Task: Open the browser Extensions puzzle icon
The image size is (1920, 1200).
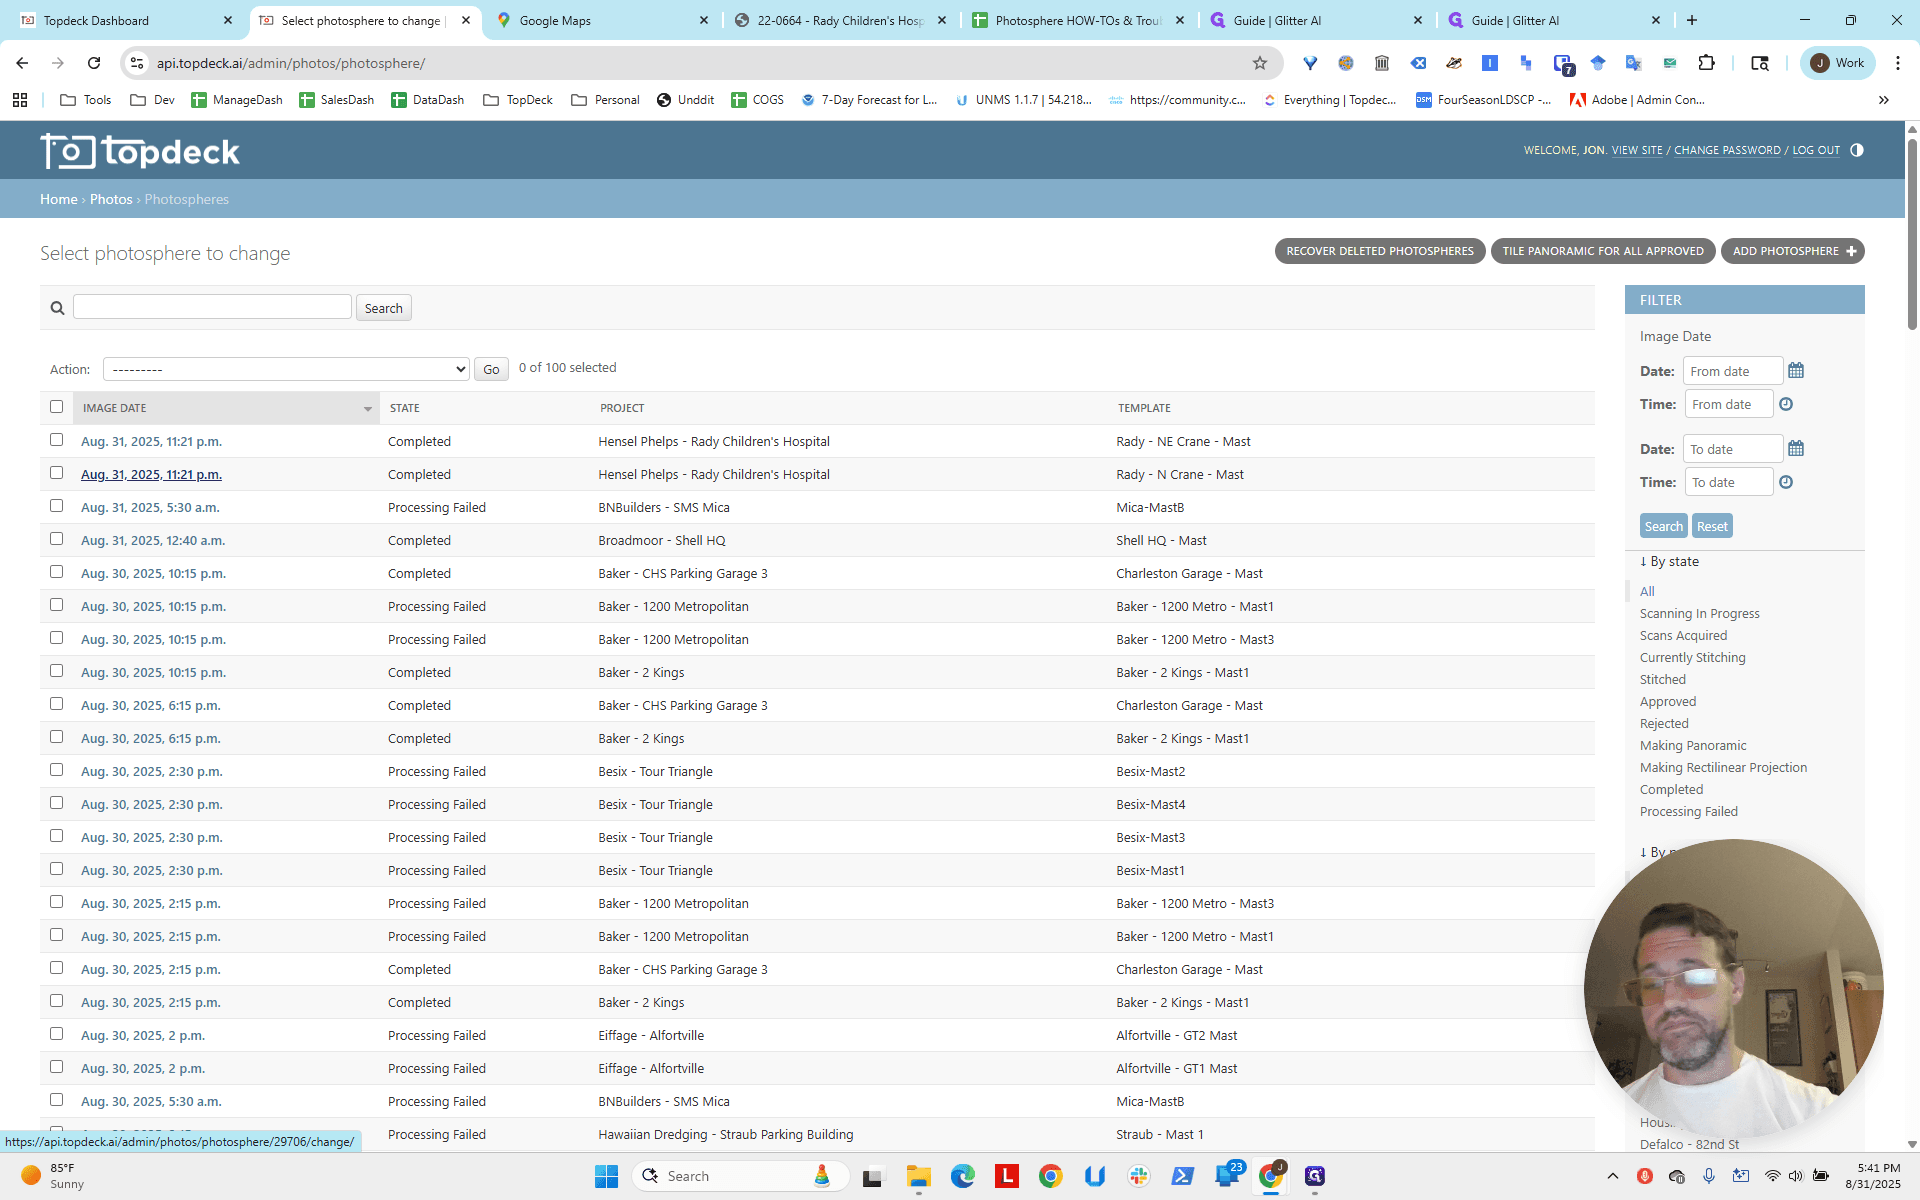Action: click(x=1707, y=63)
